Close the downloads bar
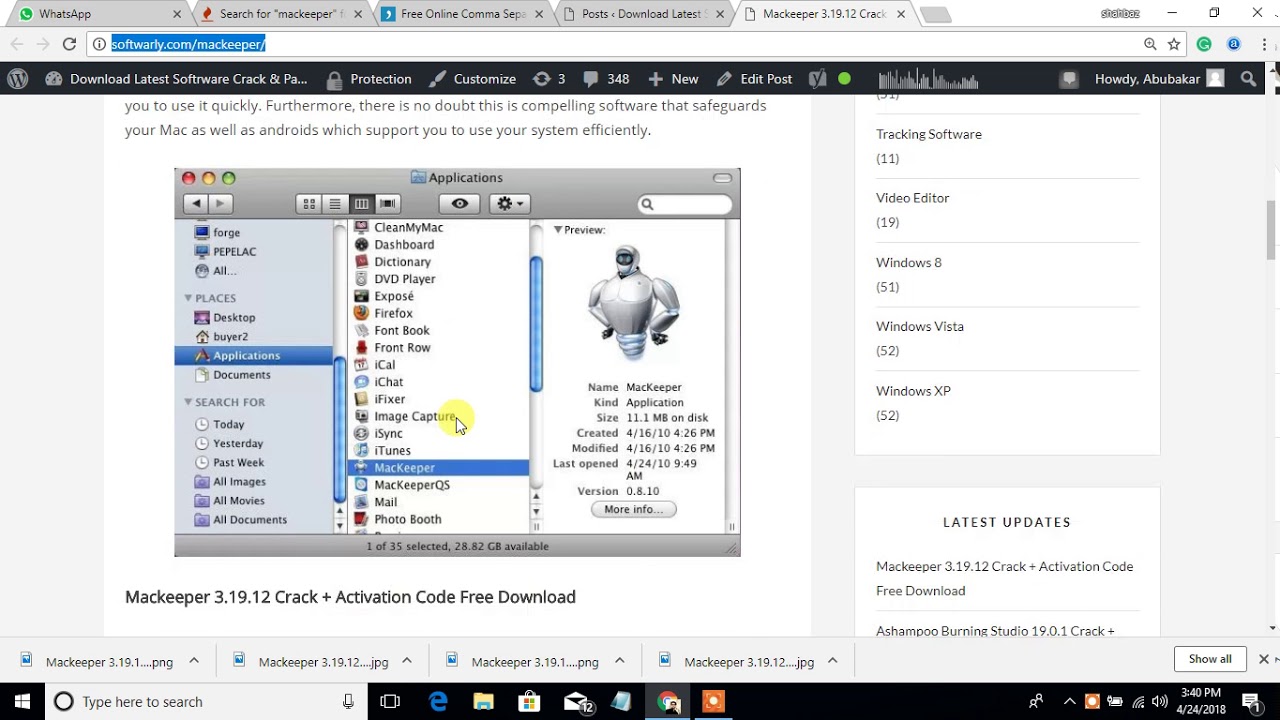This screenshot has width=1280, height=720. tap(1263, 659)
